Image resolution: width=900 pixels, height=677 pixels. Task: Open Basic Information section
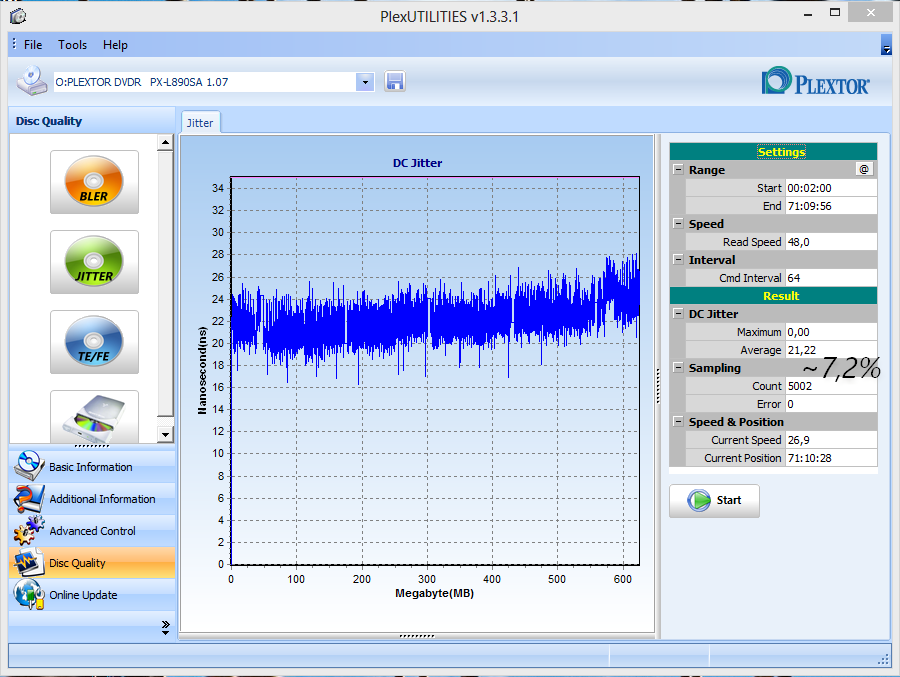[92, 466]
